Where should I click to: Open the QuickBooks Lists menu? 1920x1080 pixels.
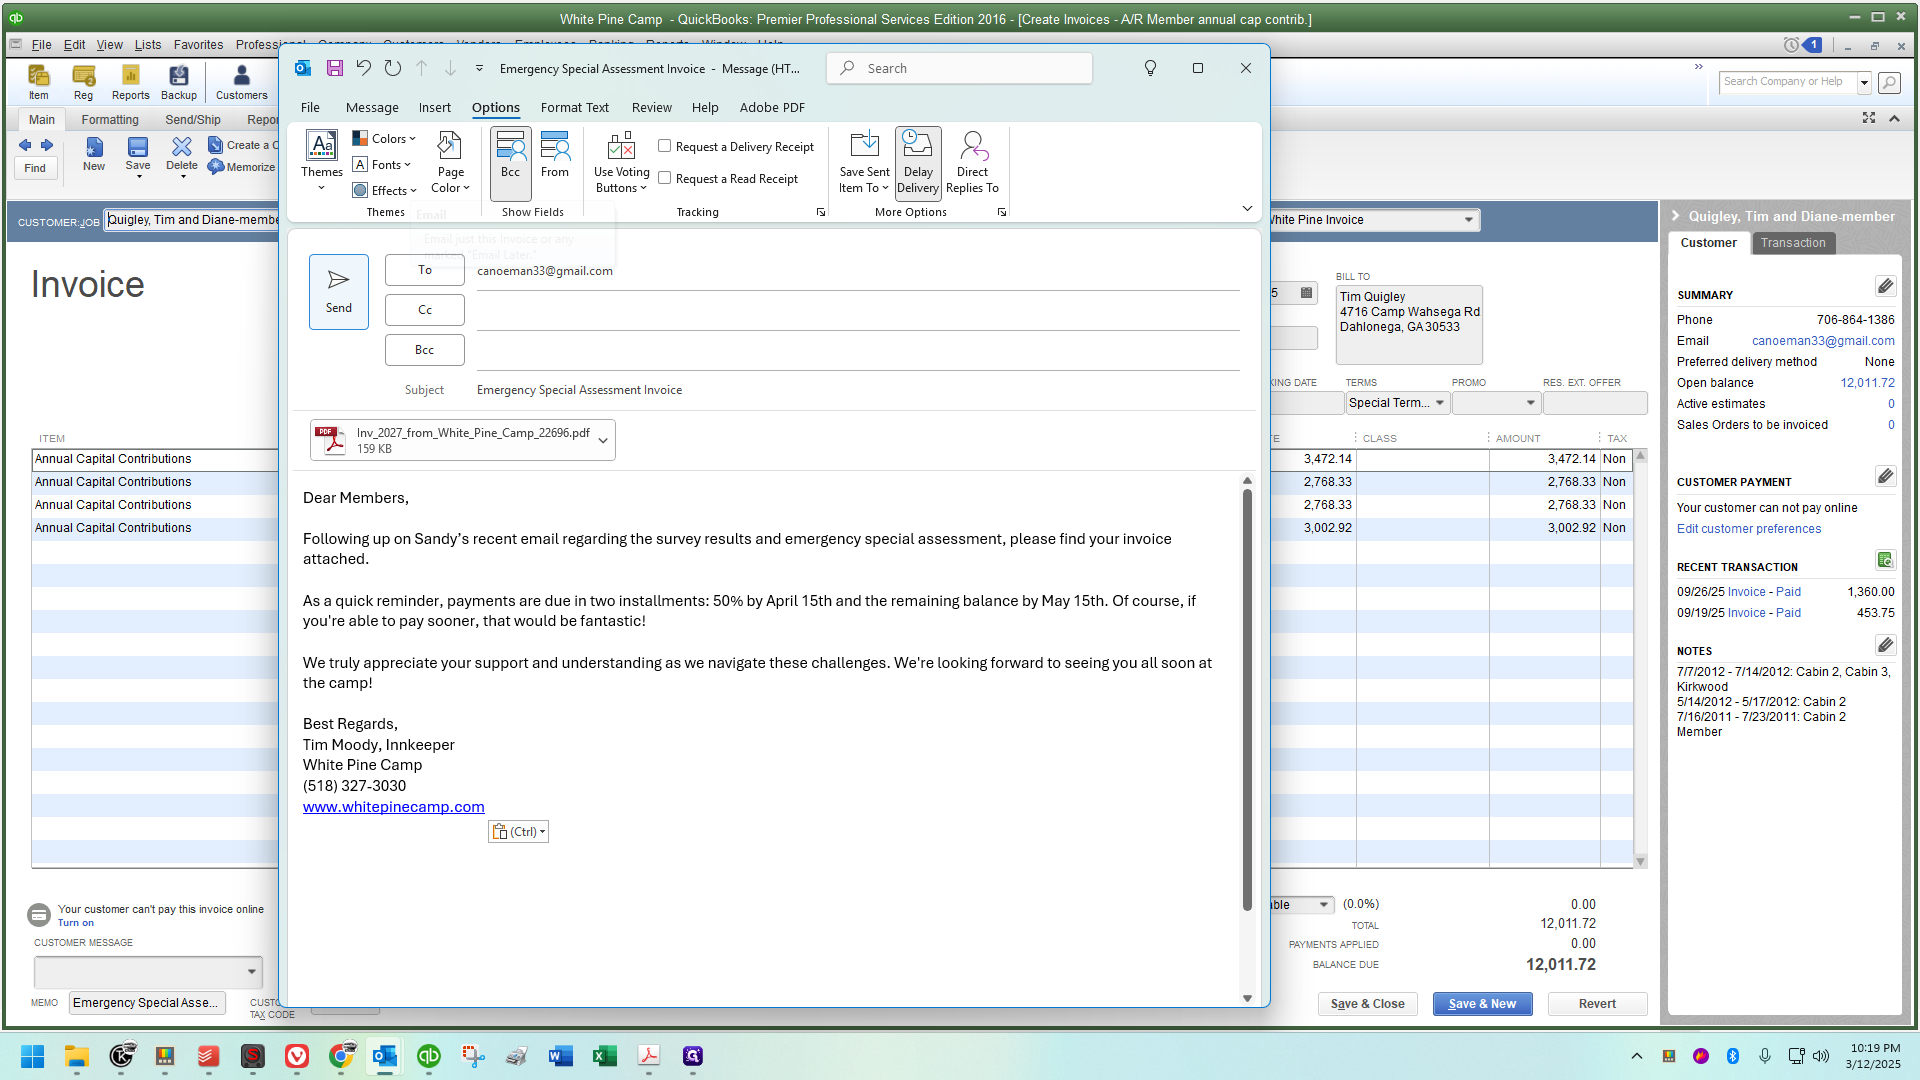147,44
